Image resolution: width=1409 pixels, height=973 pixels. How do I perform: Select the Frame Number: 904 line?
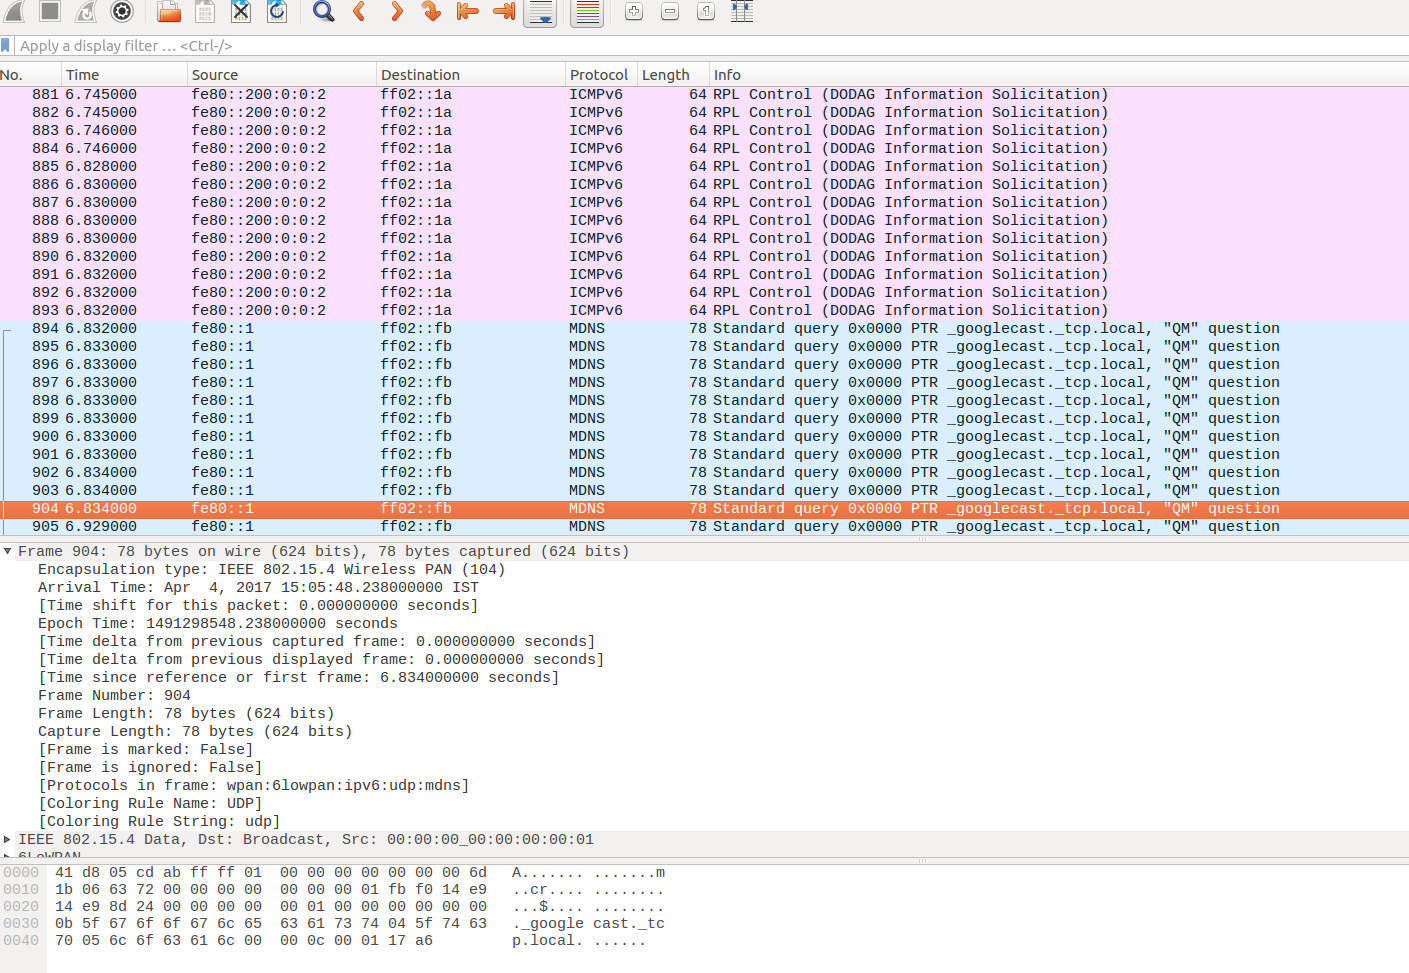pyautogui.click(x=114, y=696)
